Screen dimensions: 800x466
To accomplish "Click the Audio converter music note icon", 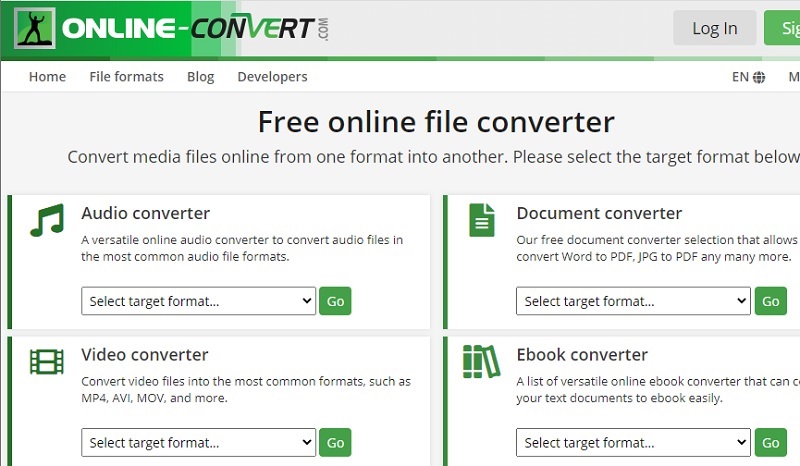I will (x=47, y=220).
